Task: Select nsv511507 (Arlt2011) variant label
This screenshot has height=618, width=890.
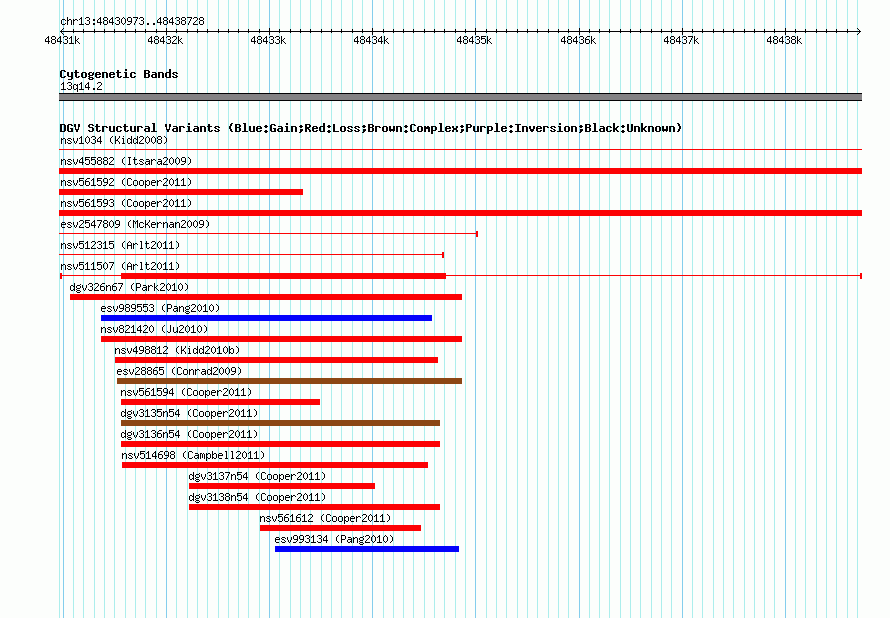Action: click(x=120, y=266)
